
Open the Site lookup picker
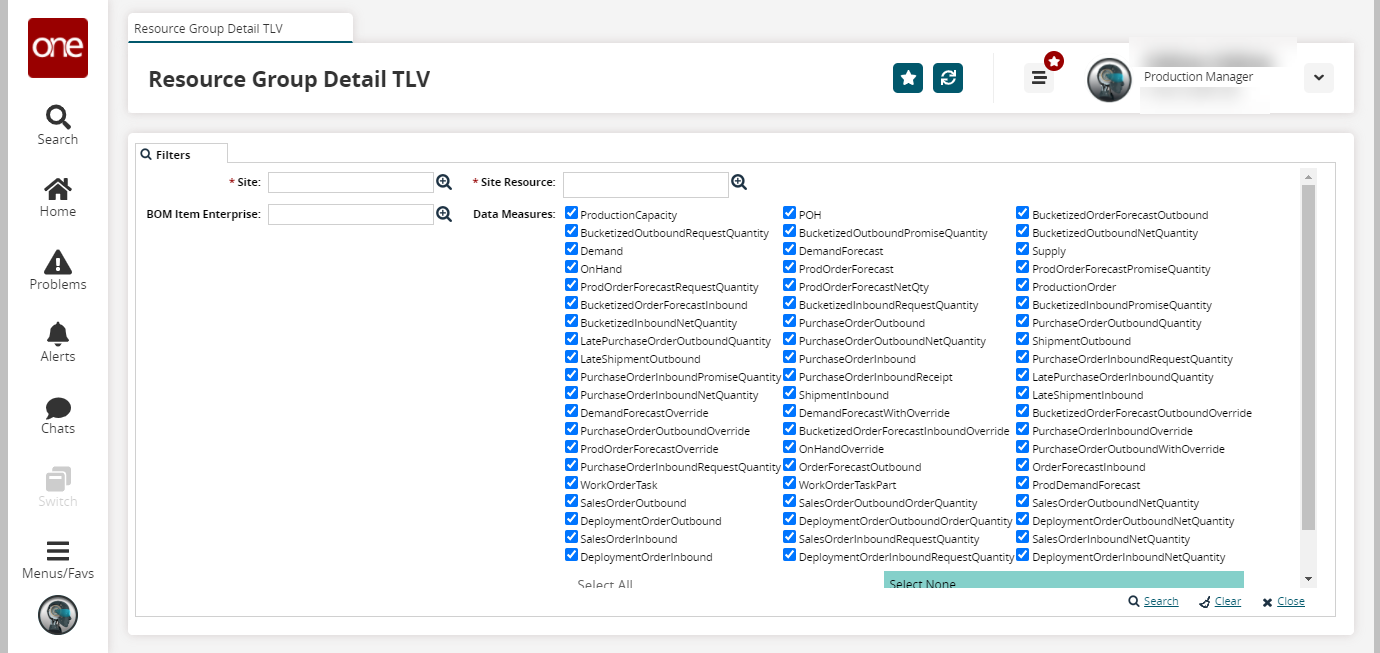pyautogui.click(x=444, y=182)
